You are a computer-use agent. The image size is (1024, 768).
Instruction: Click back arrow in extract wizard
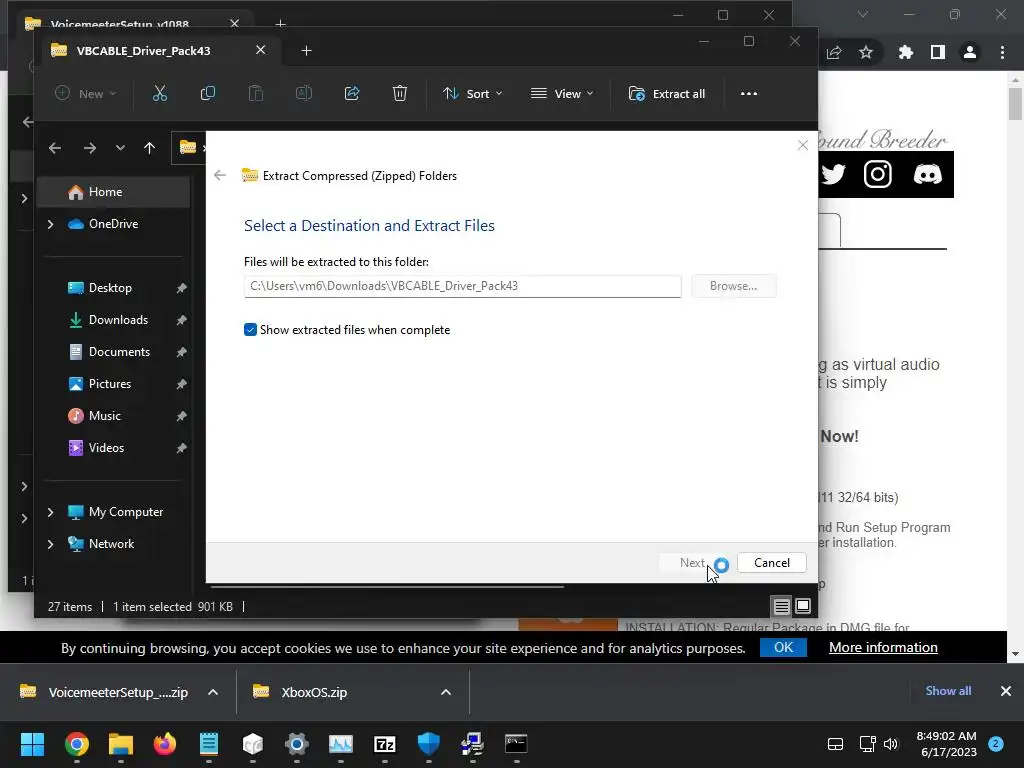click(220, 175)
